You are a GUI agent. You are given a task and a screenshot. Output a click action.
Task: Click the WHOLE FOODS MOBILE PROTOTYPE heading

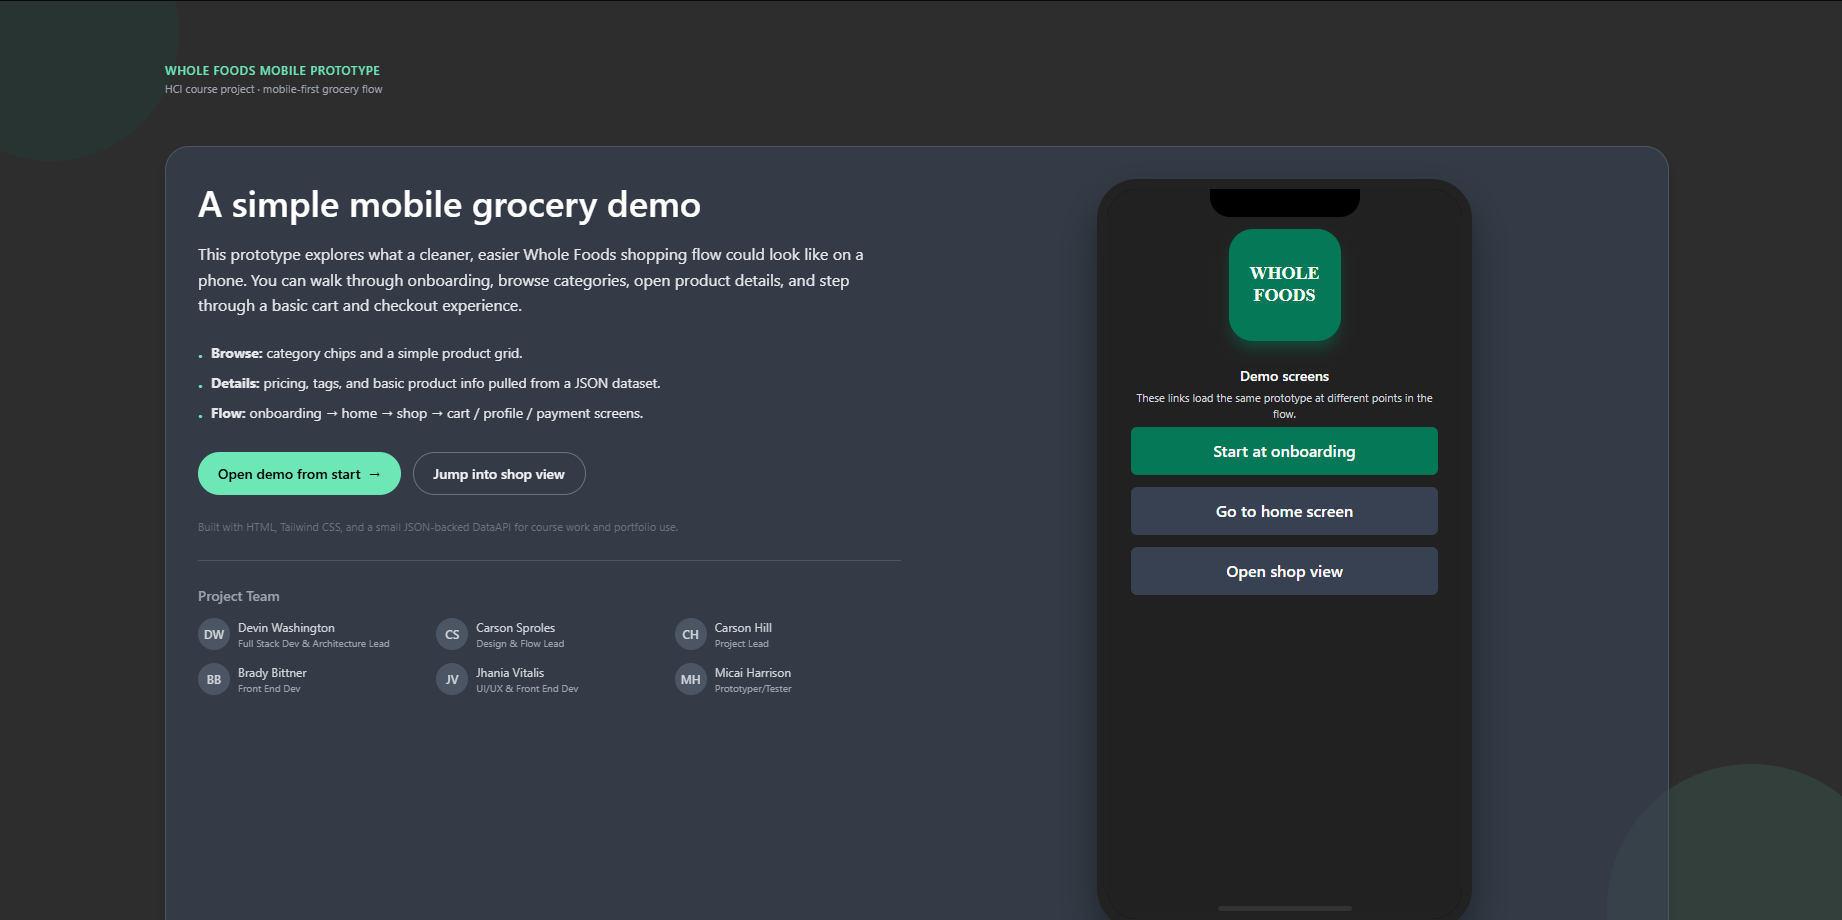pos(272,70)
